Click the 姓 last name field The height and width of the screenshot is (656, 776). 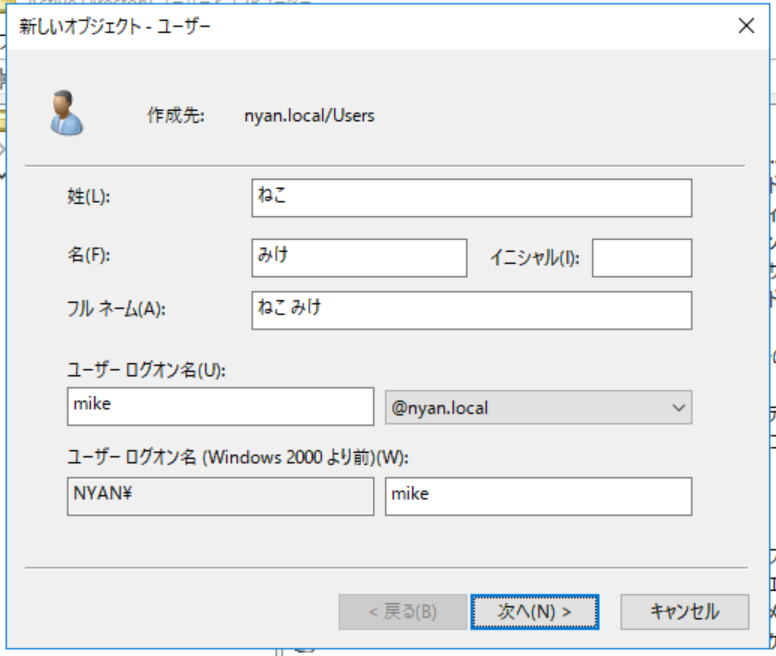pyautogui.click(x=471, y=198)
